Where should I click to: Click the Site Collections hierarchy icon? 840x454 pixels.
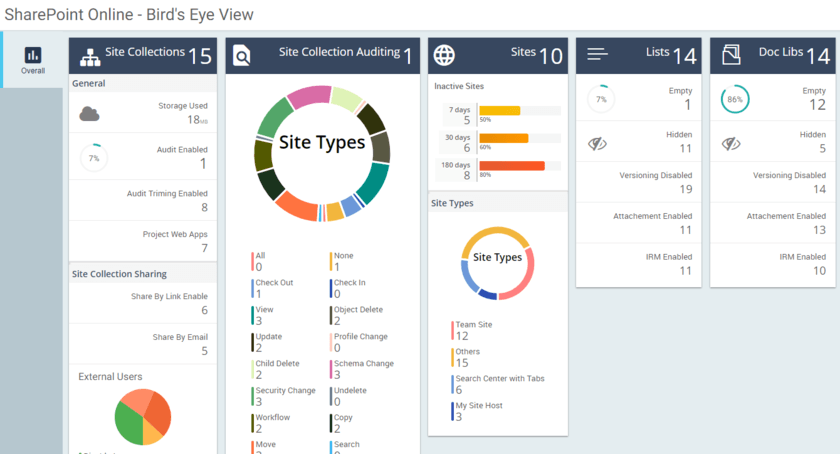90,56
